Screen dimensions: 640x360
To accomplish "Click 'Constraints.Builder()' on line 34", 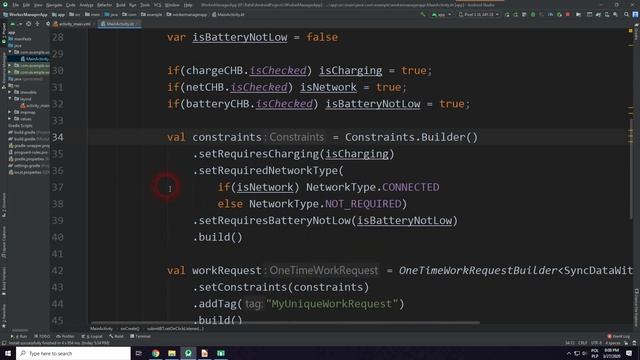I will coord(411,137).
